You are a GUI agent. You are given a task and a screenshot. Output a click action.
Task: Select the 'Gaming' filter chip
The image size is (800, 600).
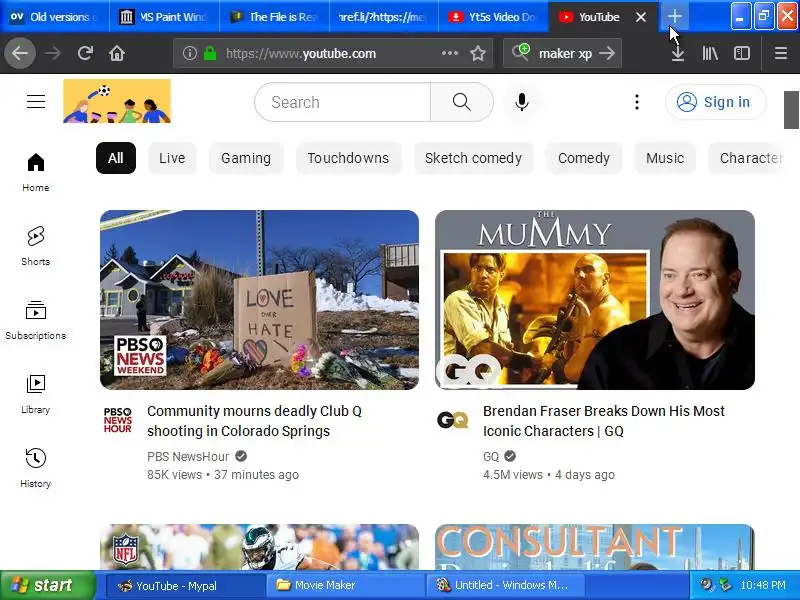246,158
